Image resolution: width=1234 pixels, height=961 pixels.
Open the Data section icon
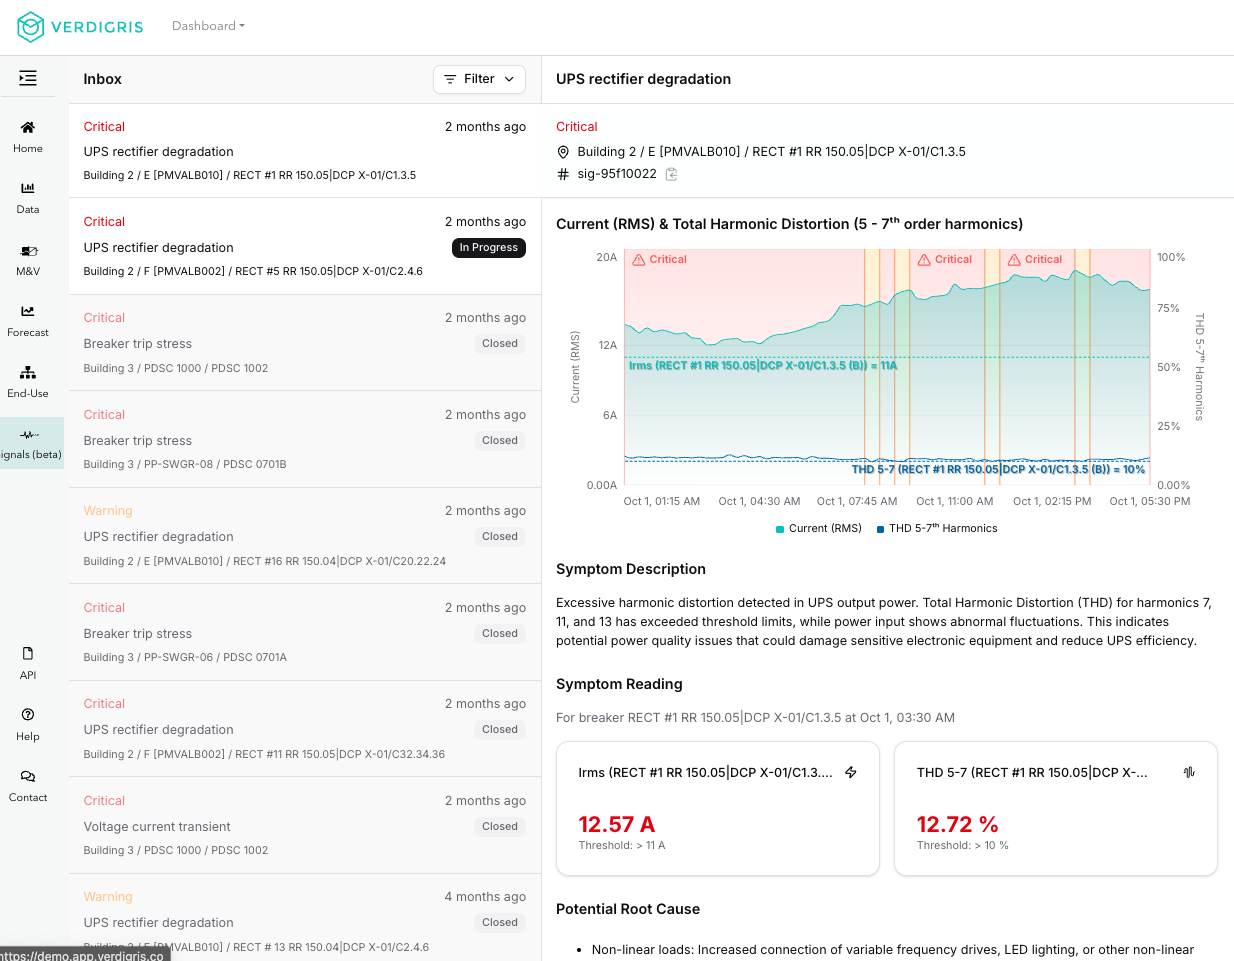[28, 188]
